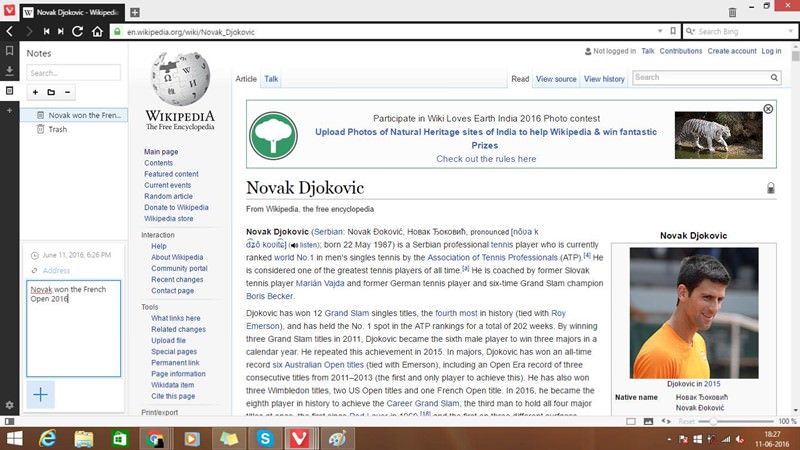Click the Djokovic portrait photo

[x=694, y=313]
